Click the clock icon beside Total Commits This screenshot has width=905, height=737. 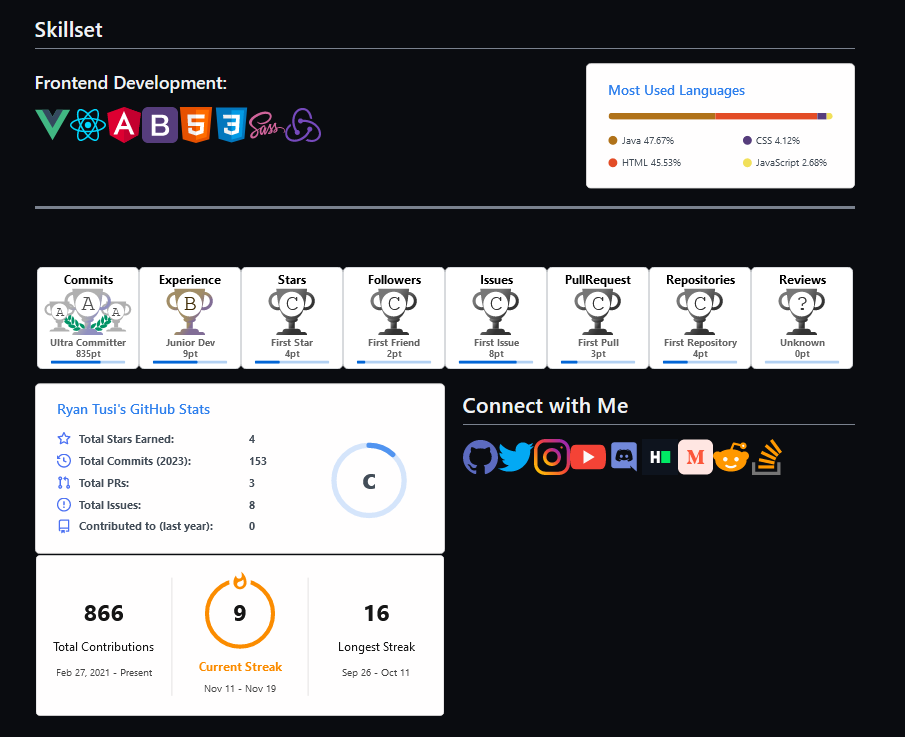tap(64, 461)
